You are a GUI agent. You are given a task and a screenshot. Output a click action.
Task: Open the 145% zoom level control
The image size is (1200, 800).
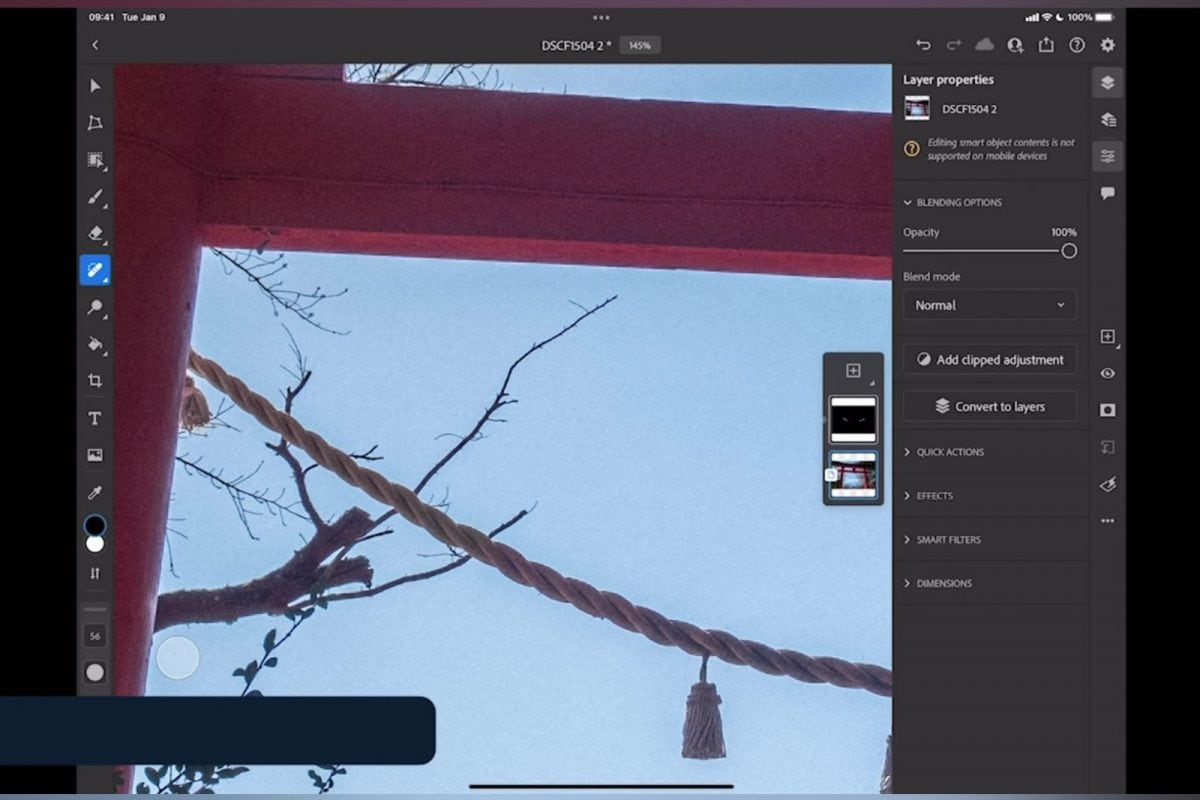[x=640, y=45]
